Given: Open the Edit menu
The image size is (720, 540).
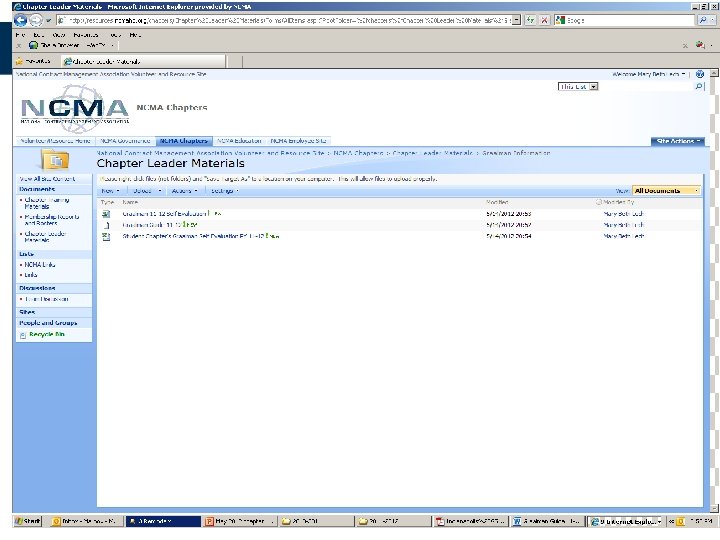Looking at the screenshot, I should pos(39,35).
